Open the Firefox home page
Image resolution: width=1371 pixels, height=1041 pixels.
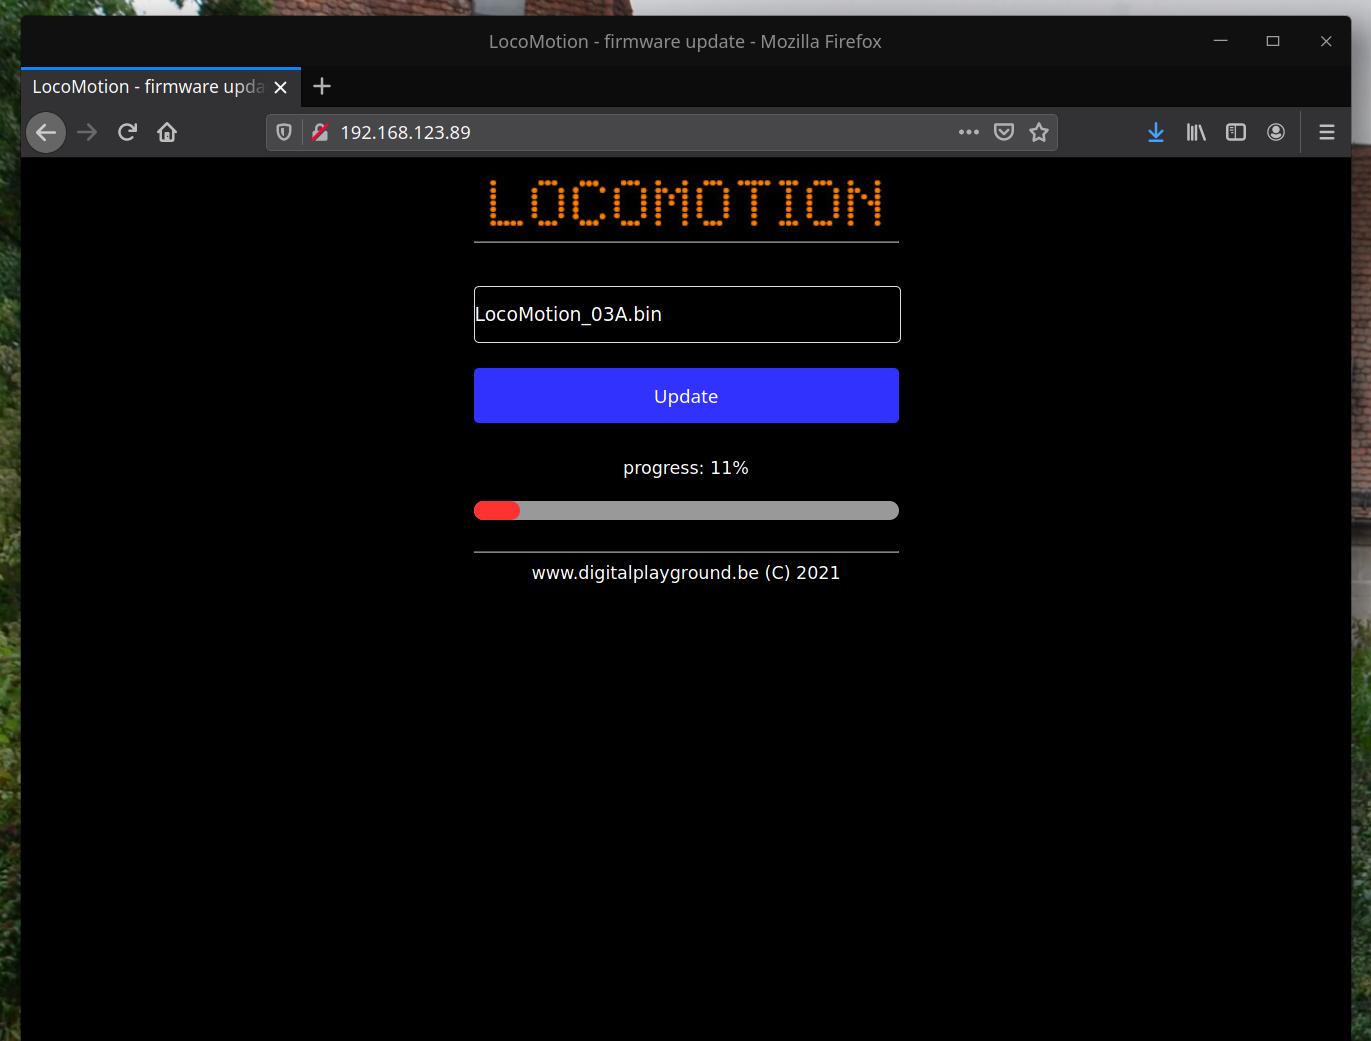pyautogui.click(x=167, y=132)
